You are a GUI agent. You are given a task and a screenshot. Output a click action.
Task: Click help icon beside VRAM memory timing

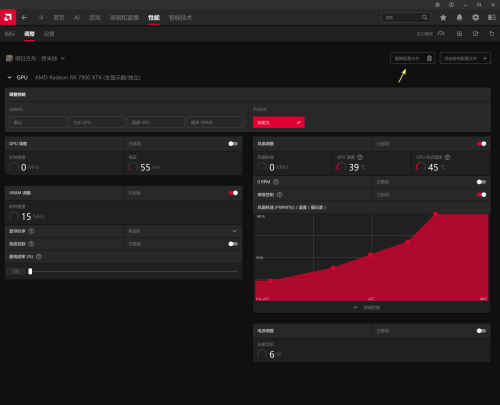click(x=31, y=231)
